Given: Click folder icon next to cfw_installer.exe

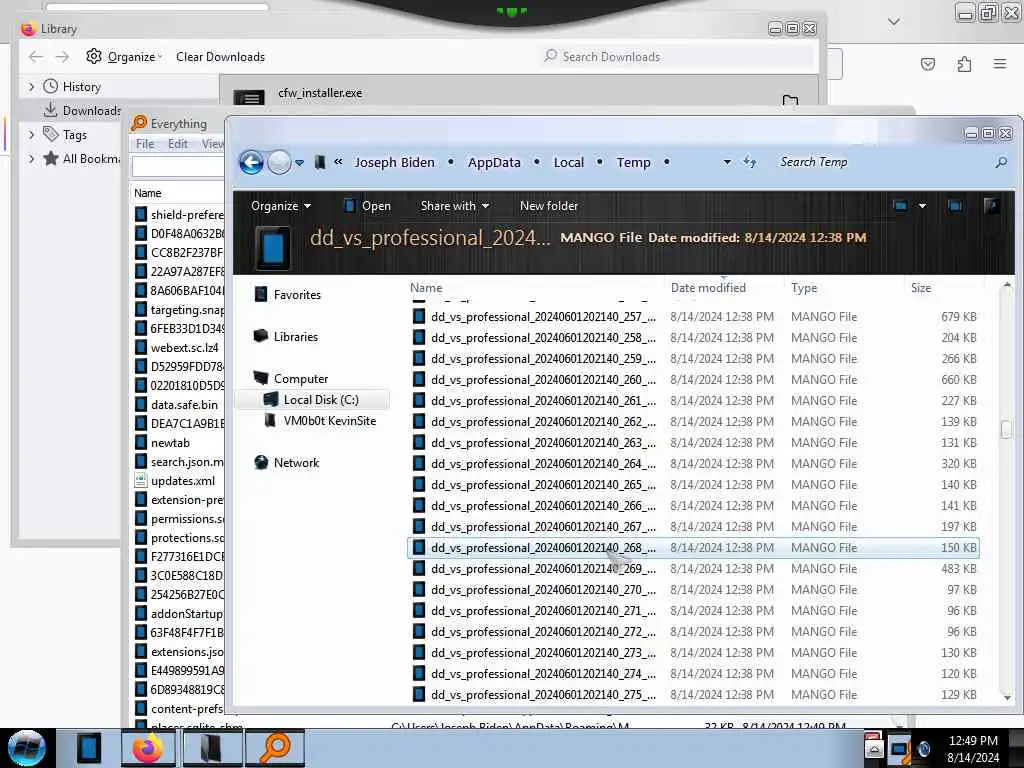Looking at the screenshot, I should point(790,100).
